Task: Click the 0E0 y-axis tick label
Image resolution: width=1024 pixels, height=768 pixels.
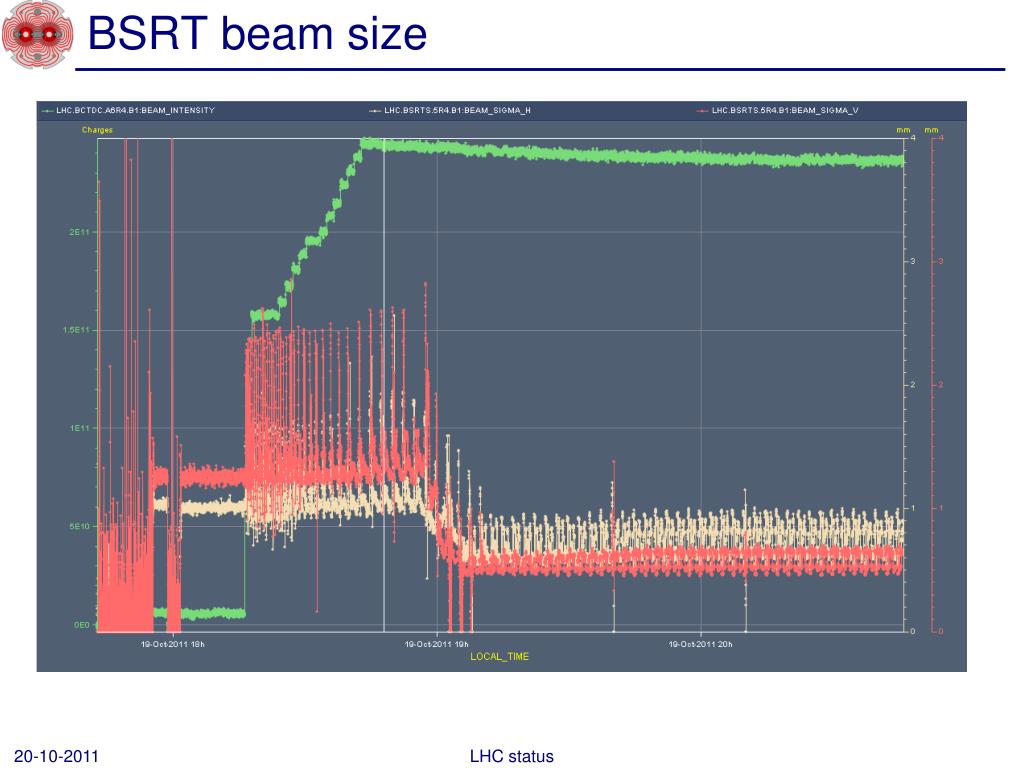Action: point(82,625)
